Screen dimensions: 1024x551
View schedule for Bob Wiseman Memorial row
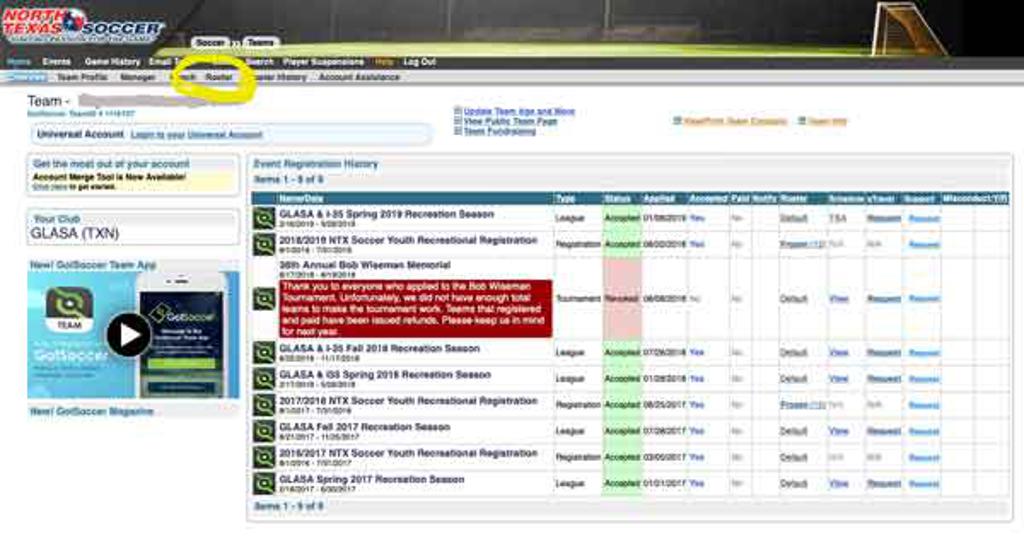click(838, 298)
